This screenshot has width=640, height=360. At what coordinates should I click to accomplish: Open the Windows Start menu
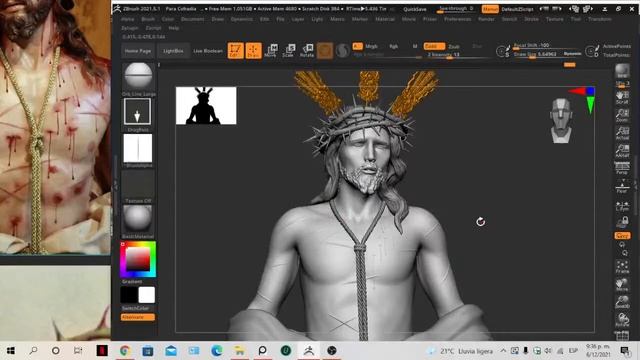tap(11, 351)
